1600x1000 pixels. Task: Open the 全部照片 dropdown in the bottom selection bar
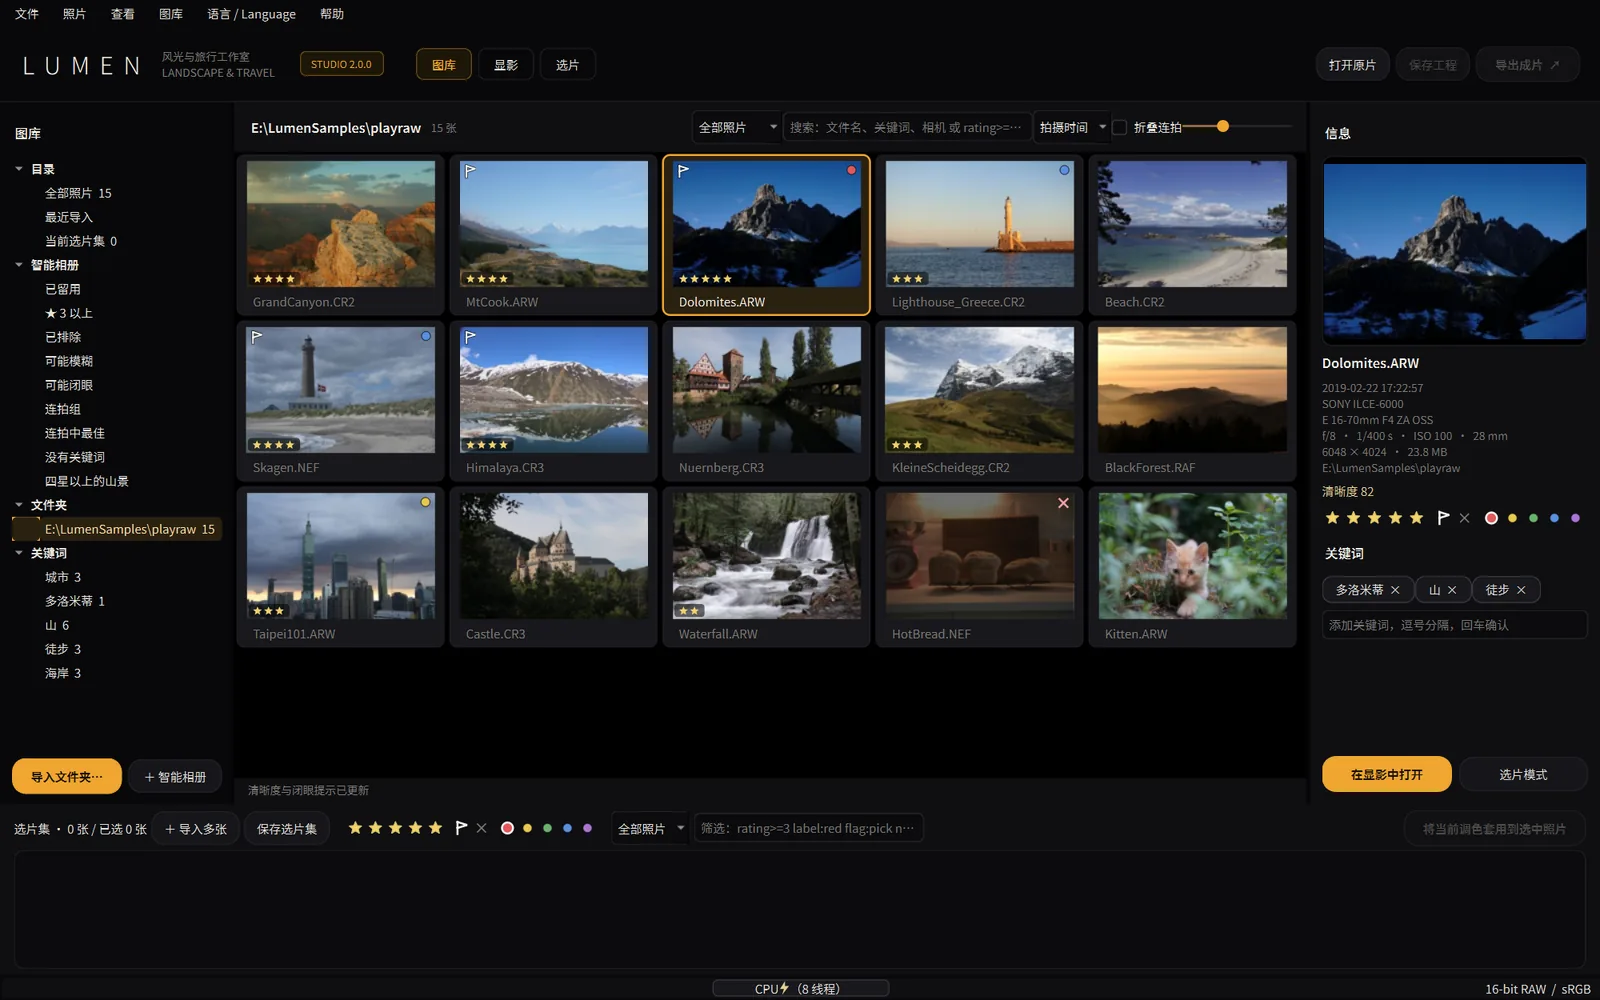pos(651,828)
